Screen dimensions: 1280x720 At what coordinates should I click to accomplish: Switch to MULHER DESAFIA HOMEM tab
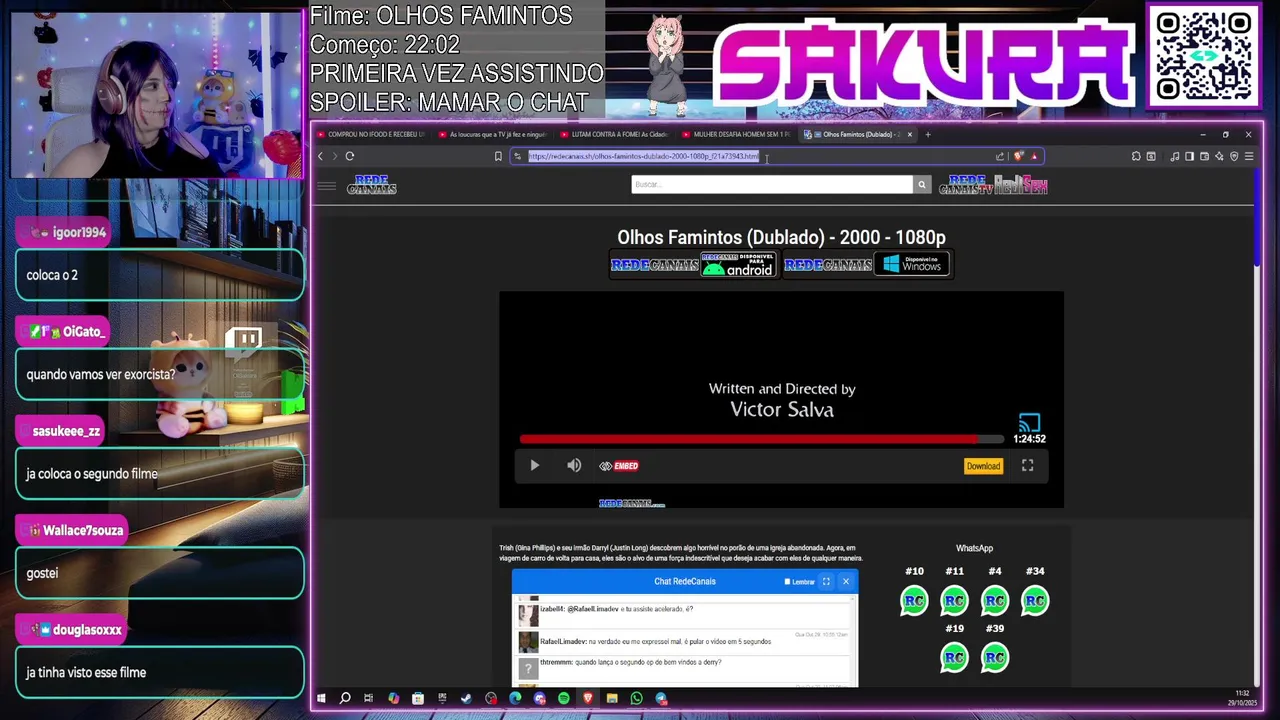coord(737,134)
